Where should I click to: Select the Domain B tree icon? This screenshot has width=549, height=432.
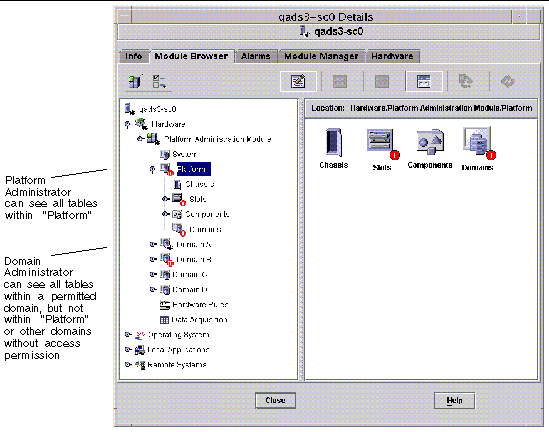coord(167,260)
